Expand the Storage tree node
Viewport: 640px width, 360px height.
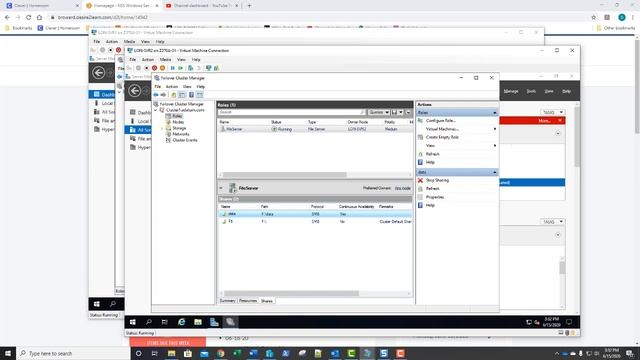162,128
